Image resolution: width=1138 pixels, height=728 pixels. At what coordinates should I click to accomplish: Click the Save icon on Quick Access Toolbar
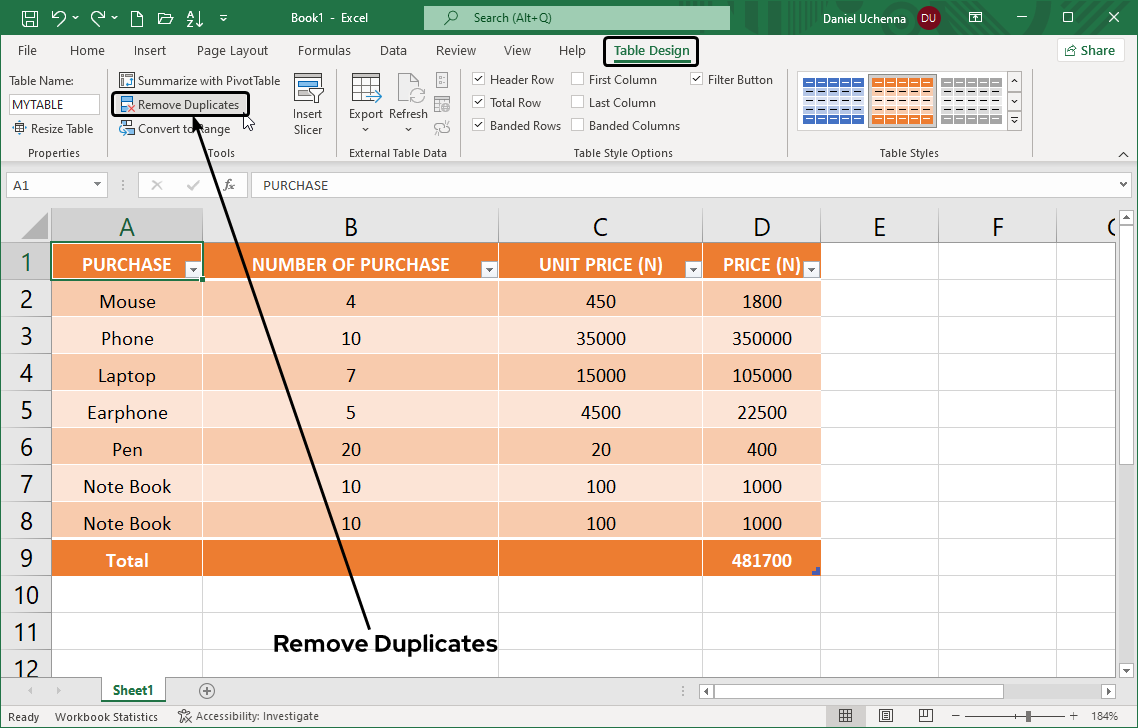pos(29,16)
